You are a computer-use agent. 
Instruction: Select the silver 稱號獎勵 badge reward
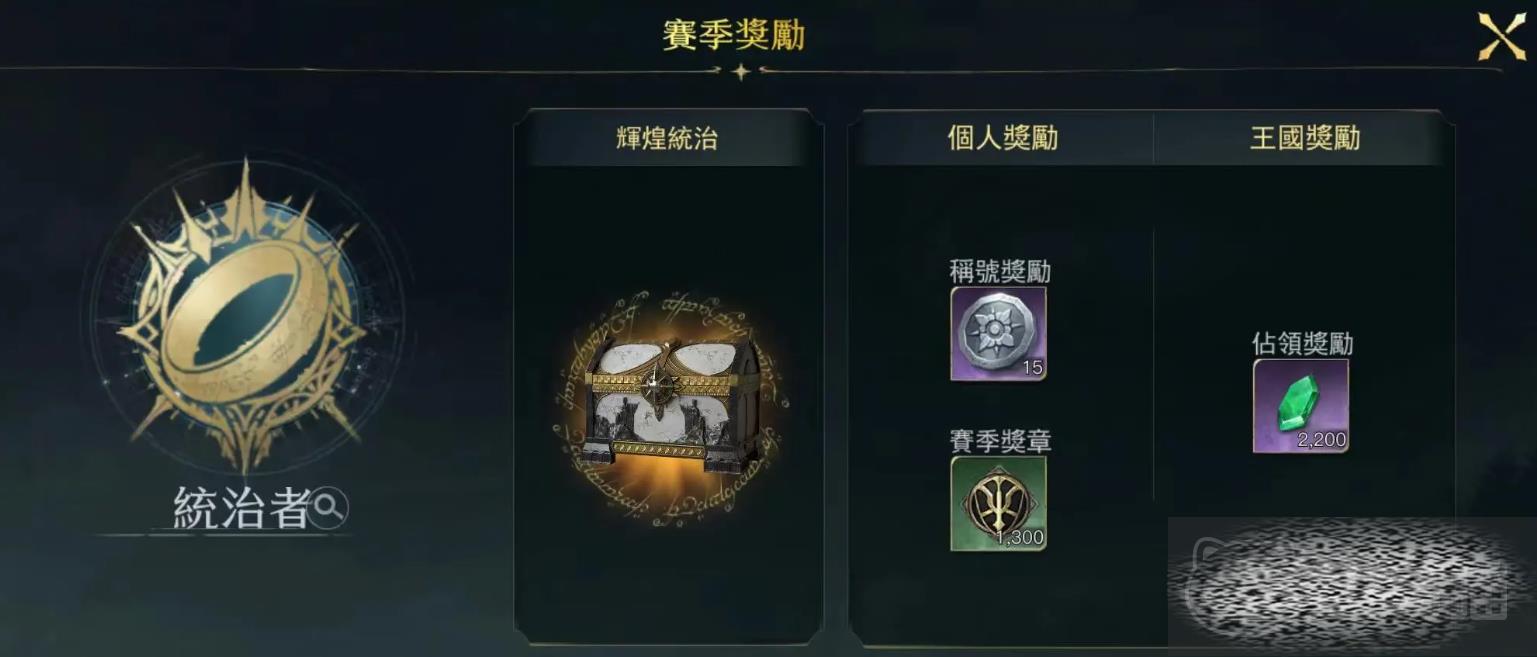coord(998,334)
